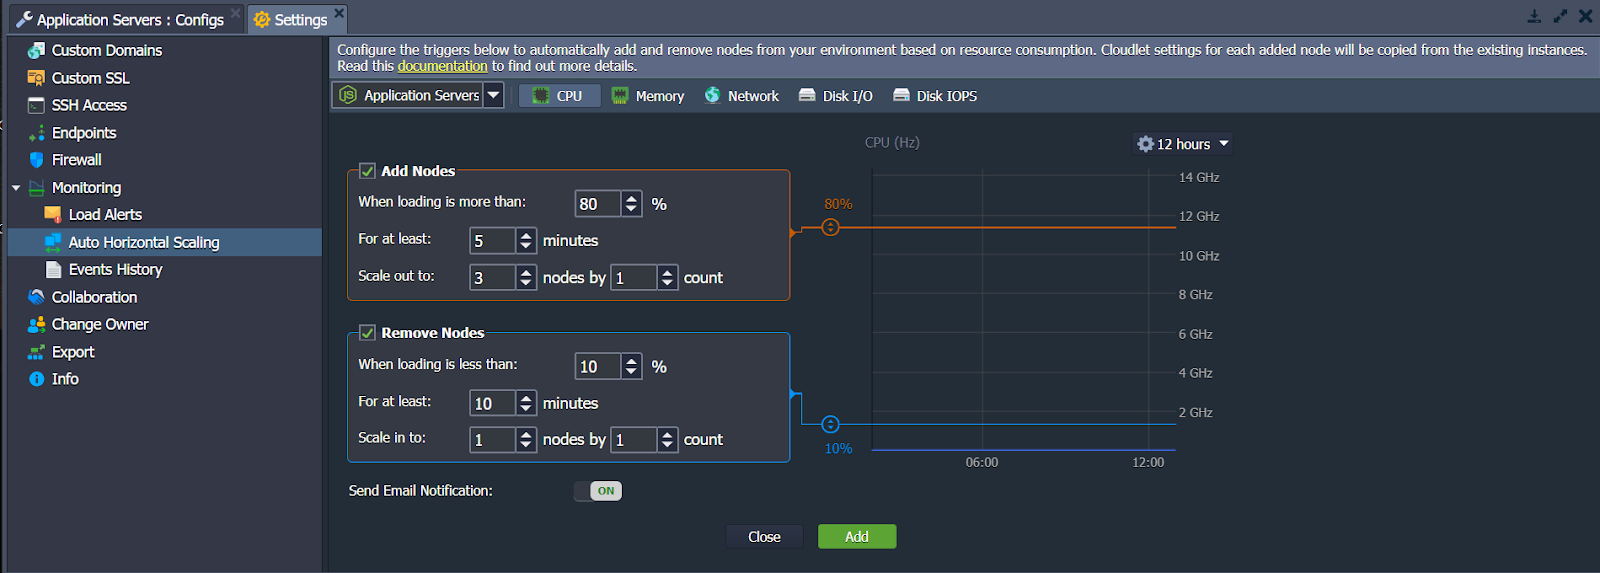The width and height of the screenshot is (1600, 573).
Task: Adjust Add Nodes loading percent spinner
Action: click(x=631, y=204)
